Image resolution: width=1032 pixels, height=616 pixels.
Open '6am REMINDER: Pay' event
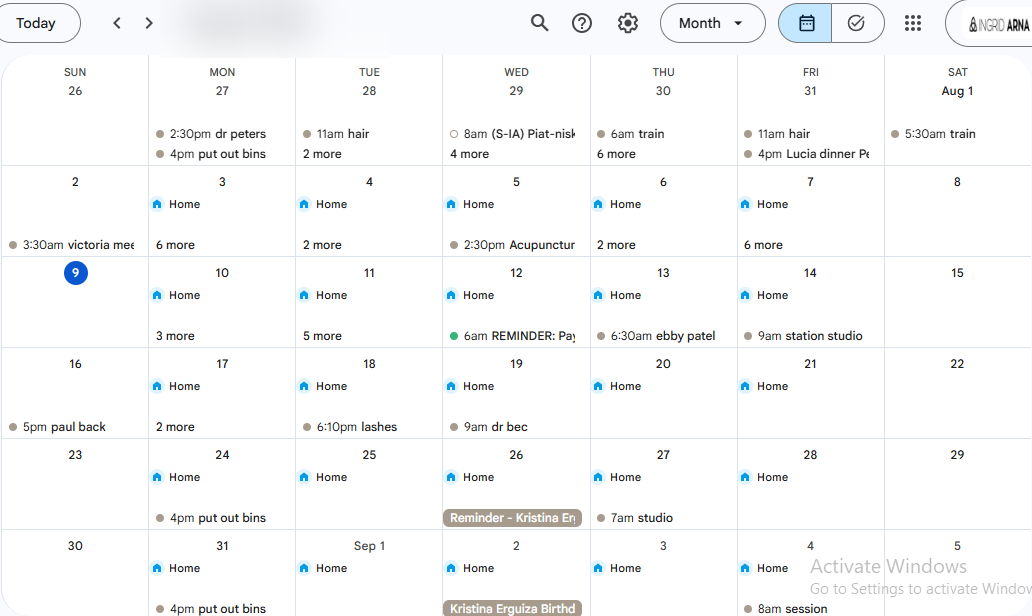[x=513, y=336]
